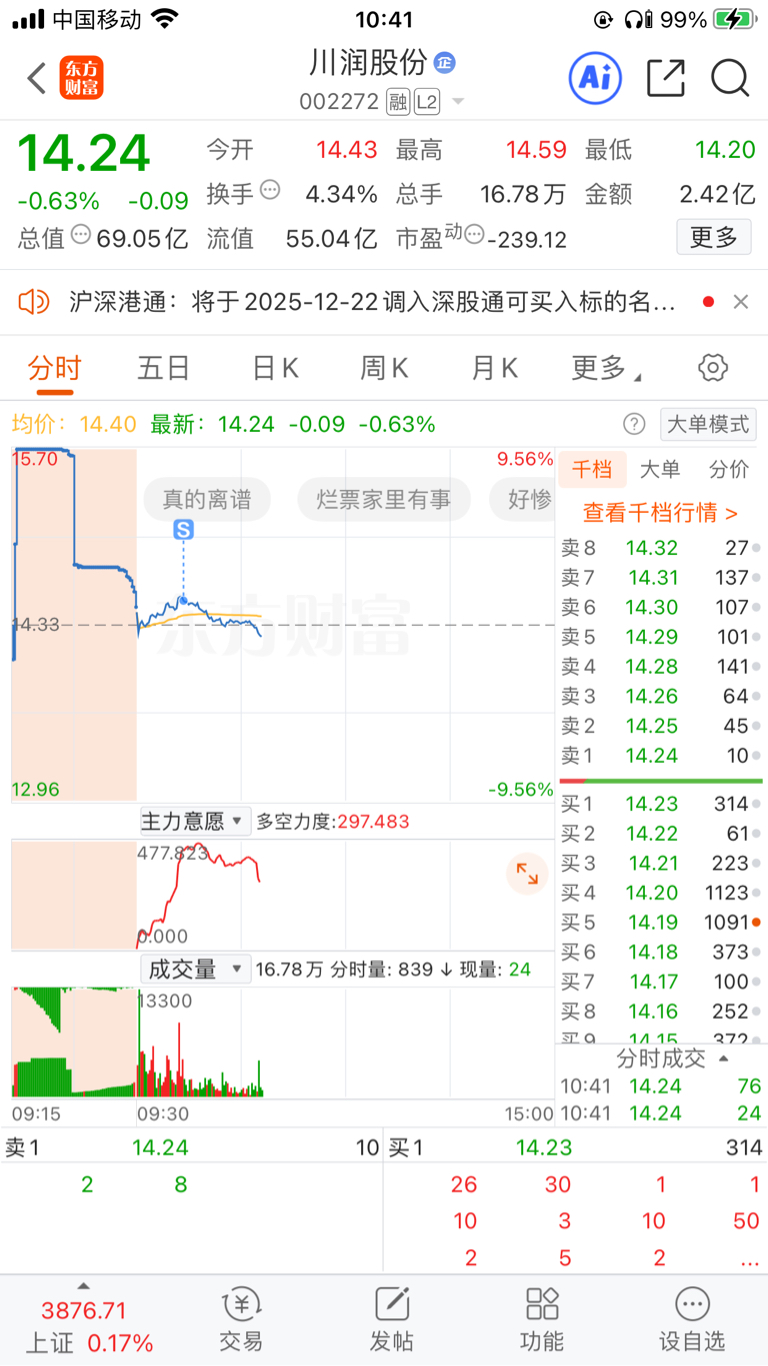Tap the headphones status icon
The width and height of the screenshot is (768, 1366).
(x=637, y=19)
